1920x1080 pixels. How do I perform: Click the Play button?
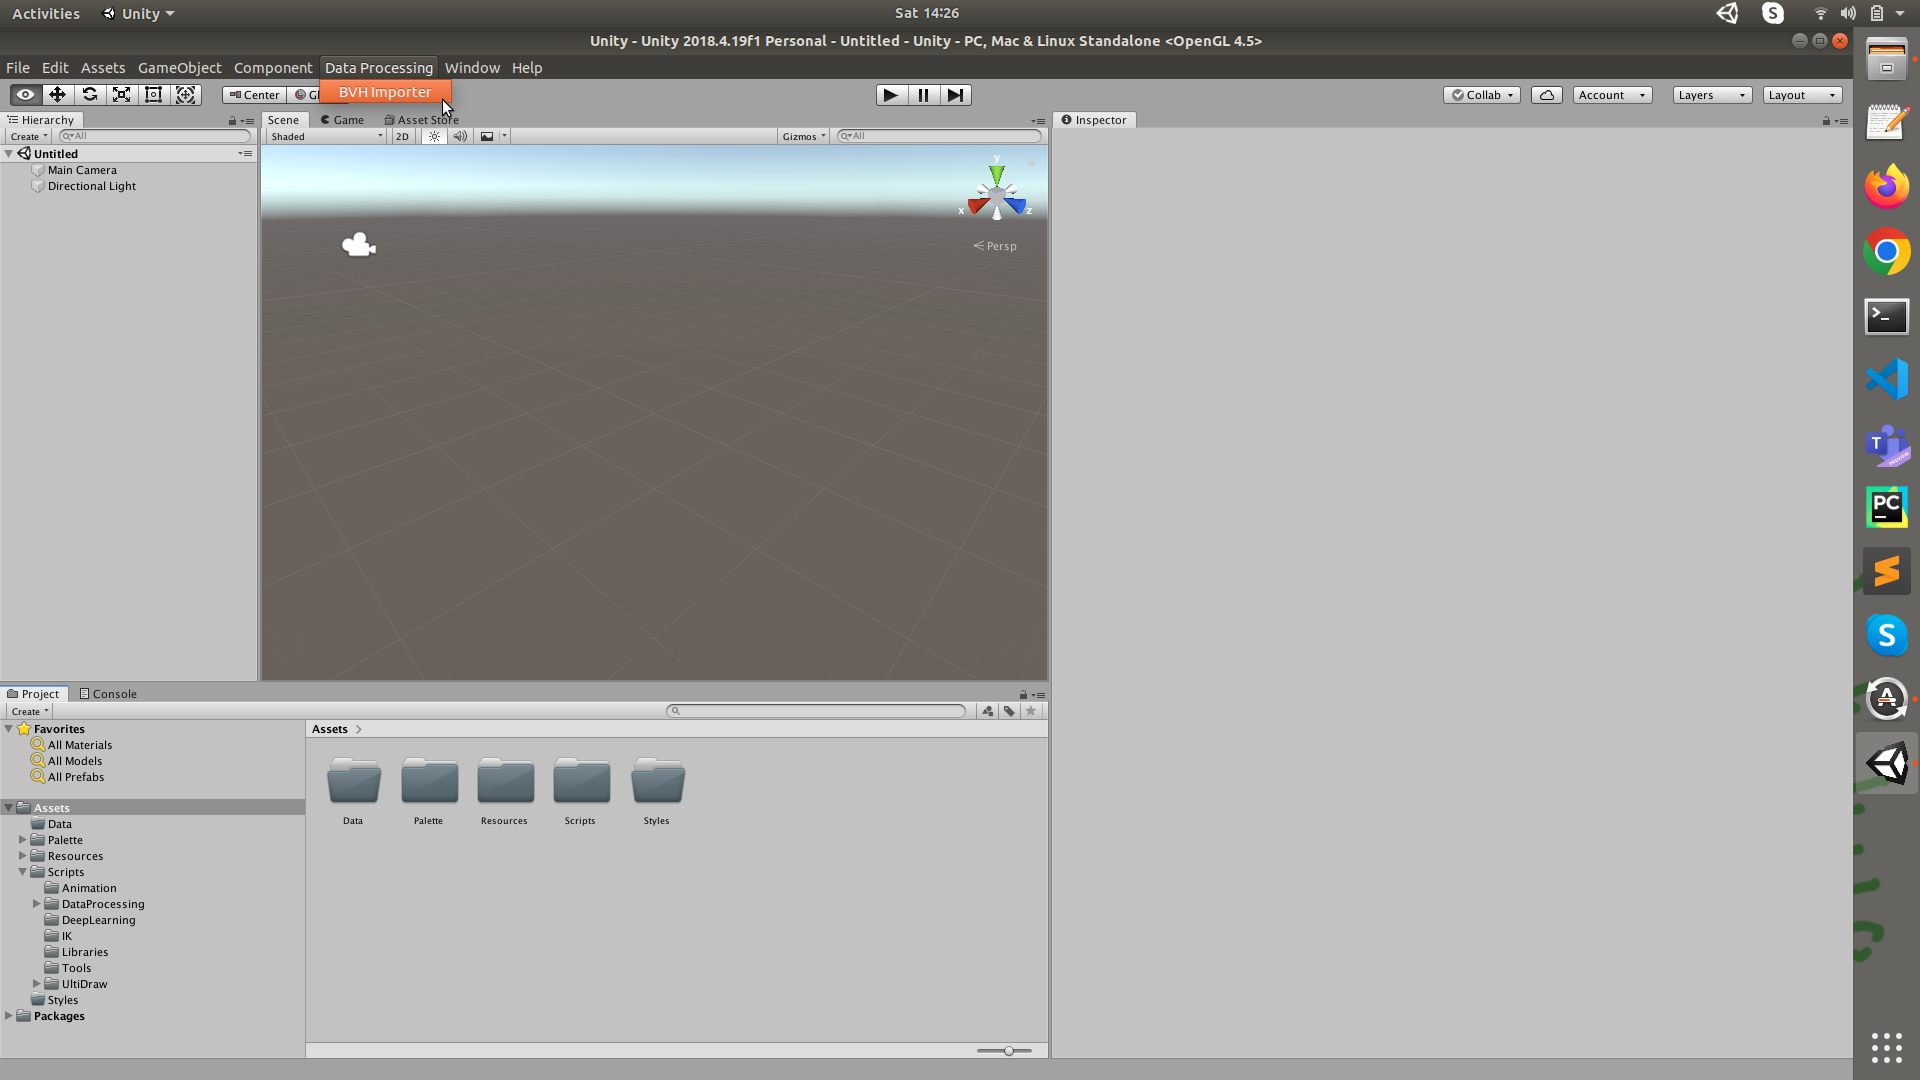(890, 95)
